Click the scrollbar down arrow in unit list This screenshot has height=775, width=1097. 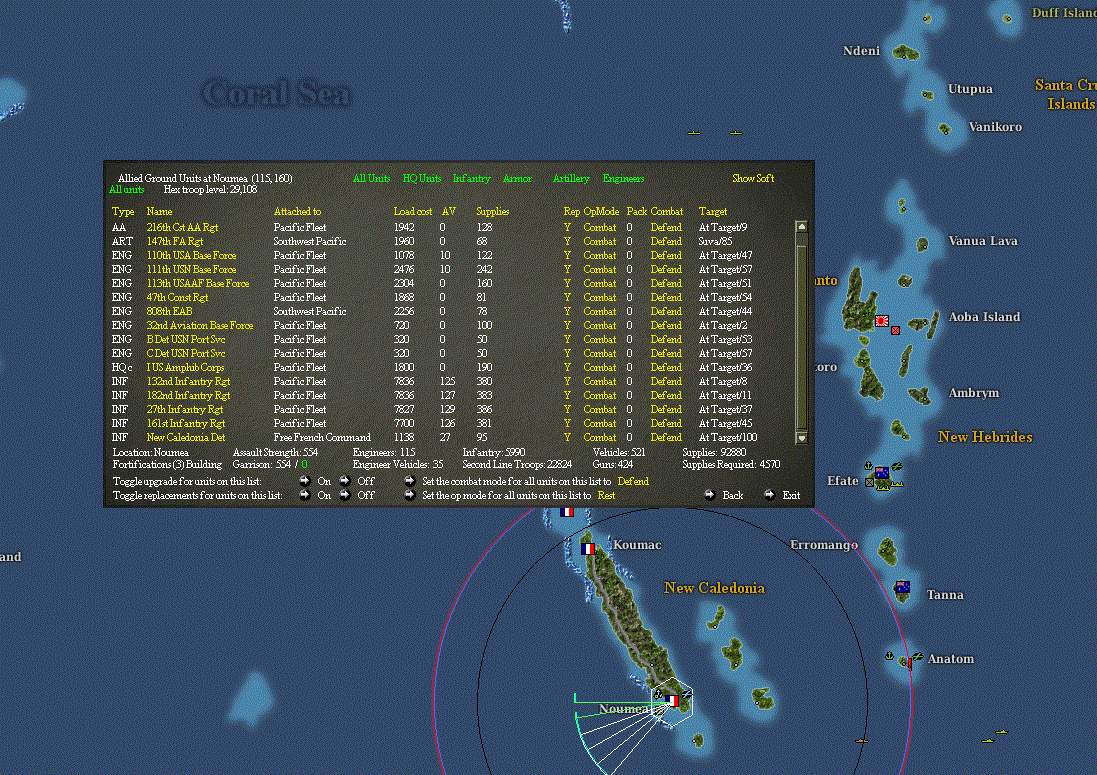802,438
